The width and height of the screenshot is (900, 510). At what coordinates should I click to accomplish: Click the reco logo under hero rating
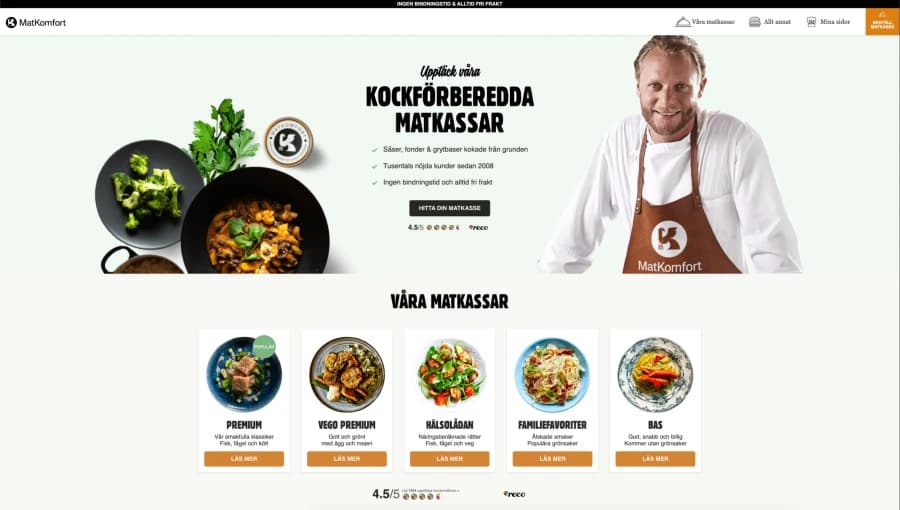coord(478,228)
